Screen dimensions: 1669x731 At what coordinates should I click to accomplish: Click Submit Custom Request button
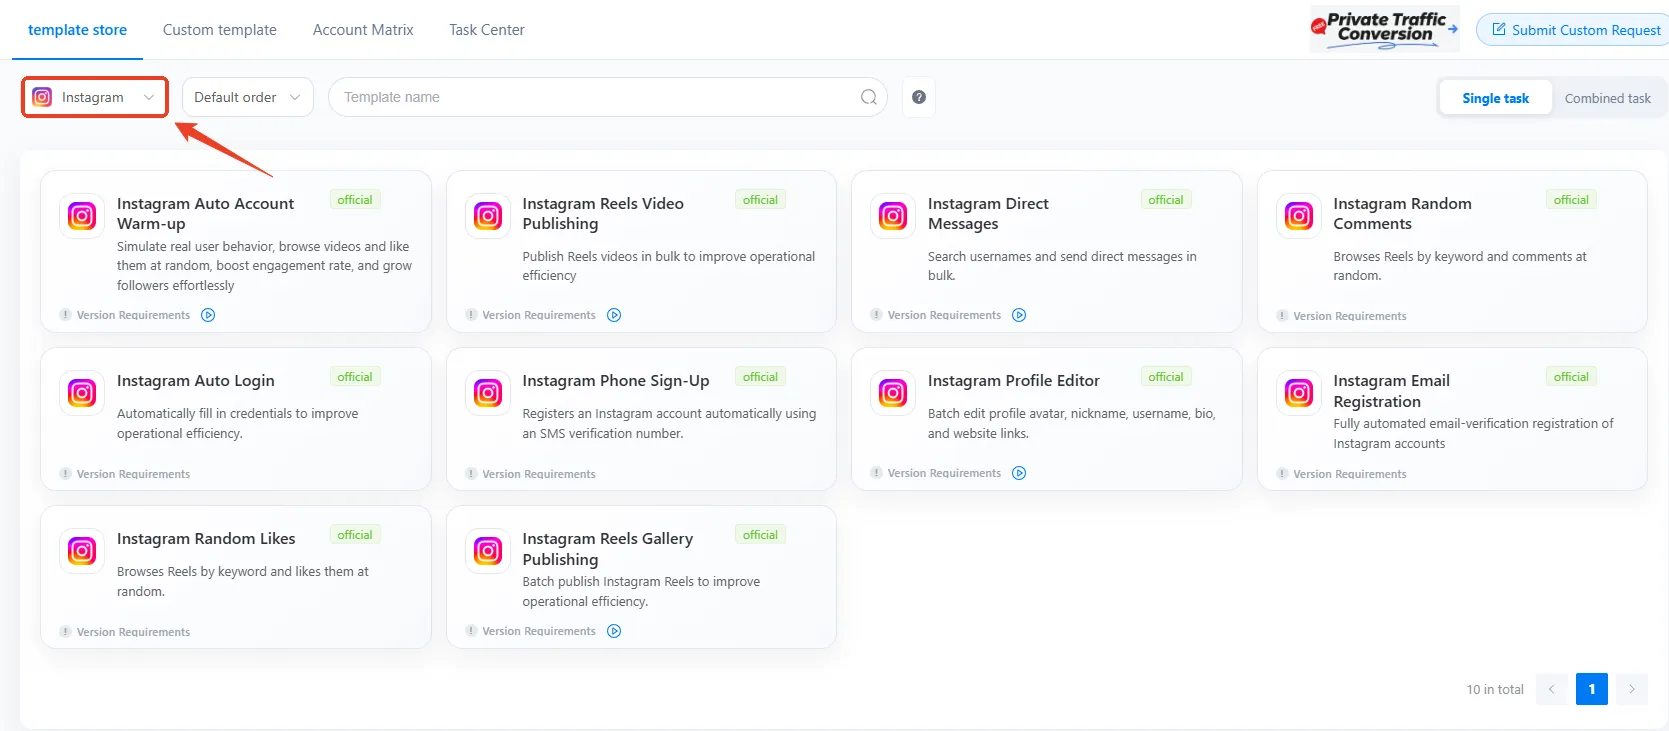click(x=1575, y=30)
